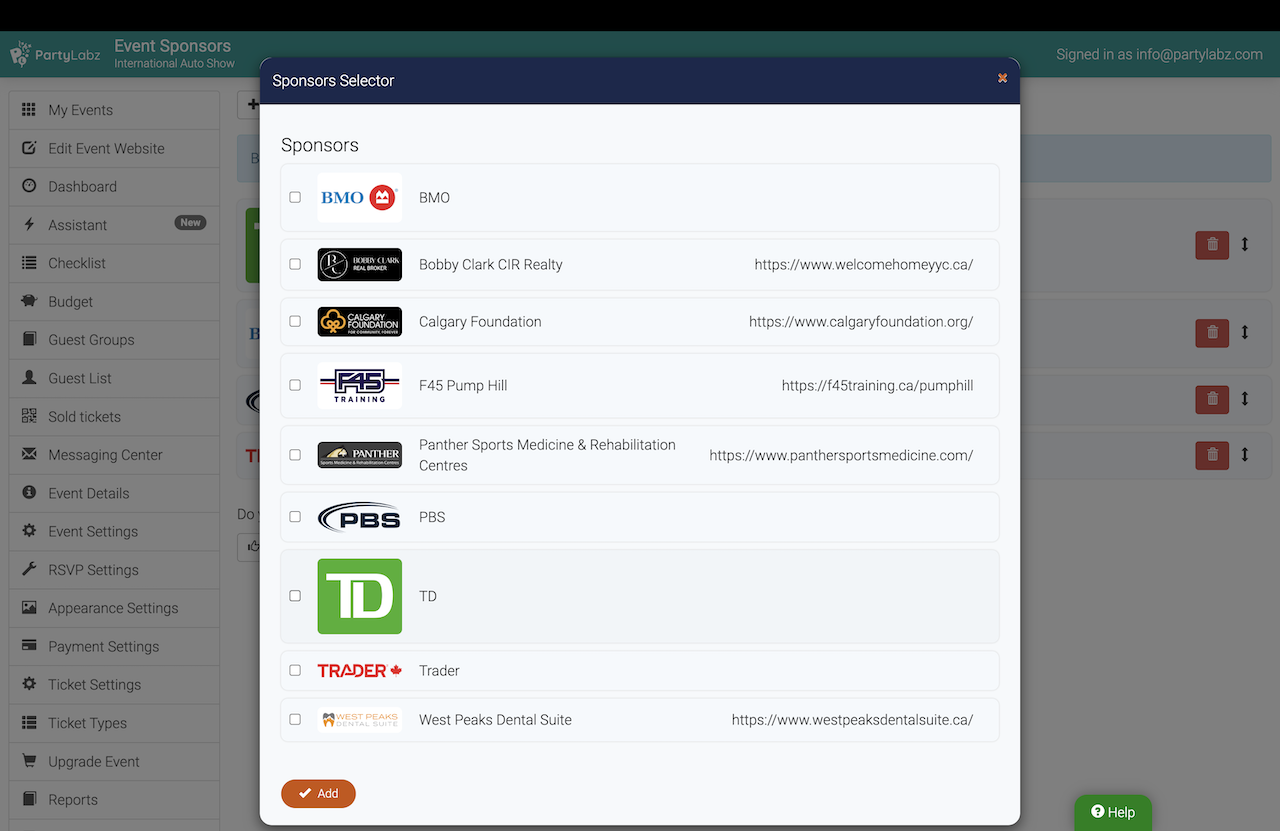This screenshot has height=831, width=1280.
Task: Click the Messaging Center envelope icon
Action: pos(29,455)
